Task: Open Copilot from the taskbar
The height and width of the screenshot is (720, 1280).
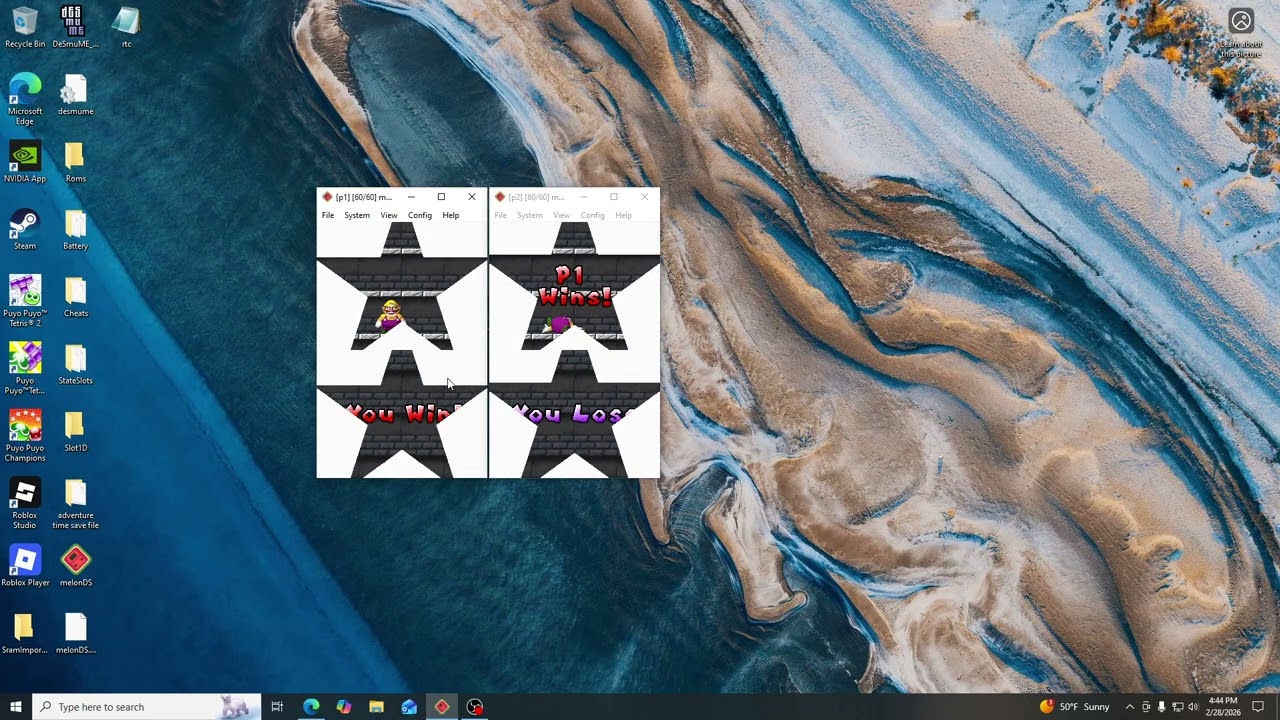Action: [x=344, y=707]
